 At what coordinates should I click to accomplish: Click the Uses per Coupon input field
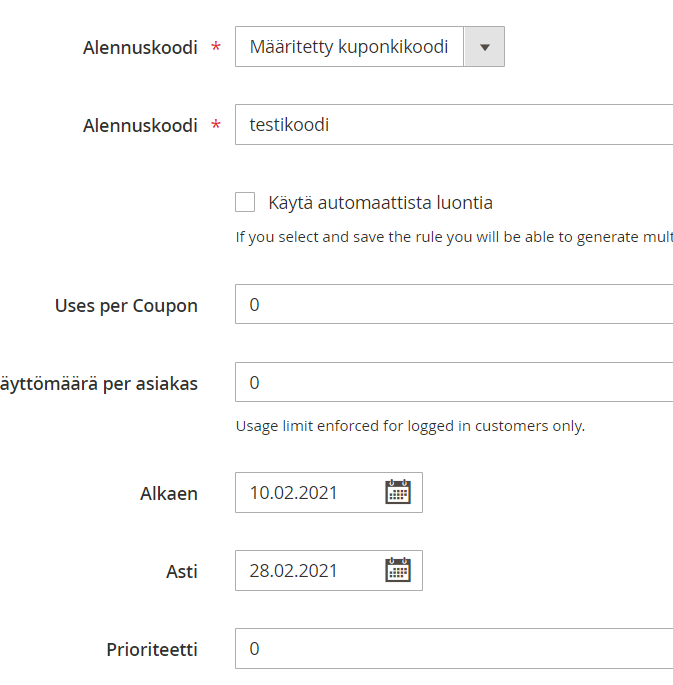[450, 304]
